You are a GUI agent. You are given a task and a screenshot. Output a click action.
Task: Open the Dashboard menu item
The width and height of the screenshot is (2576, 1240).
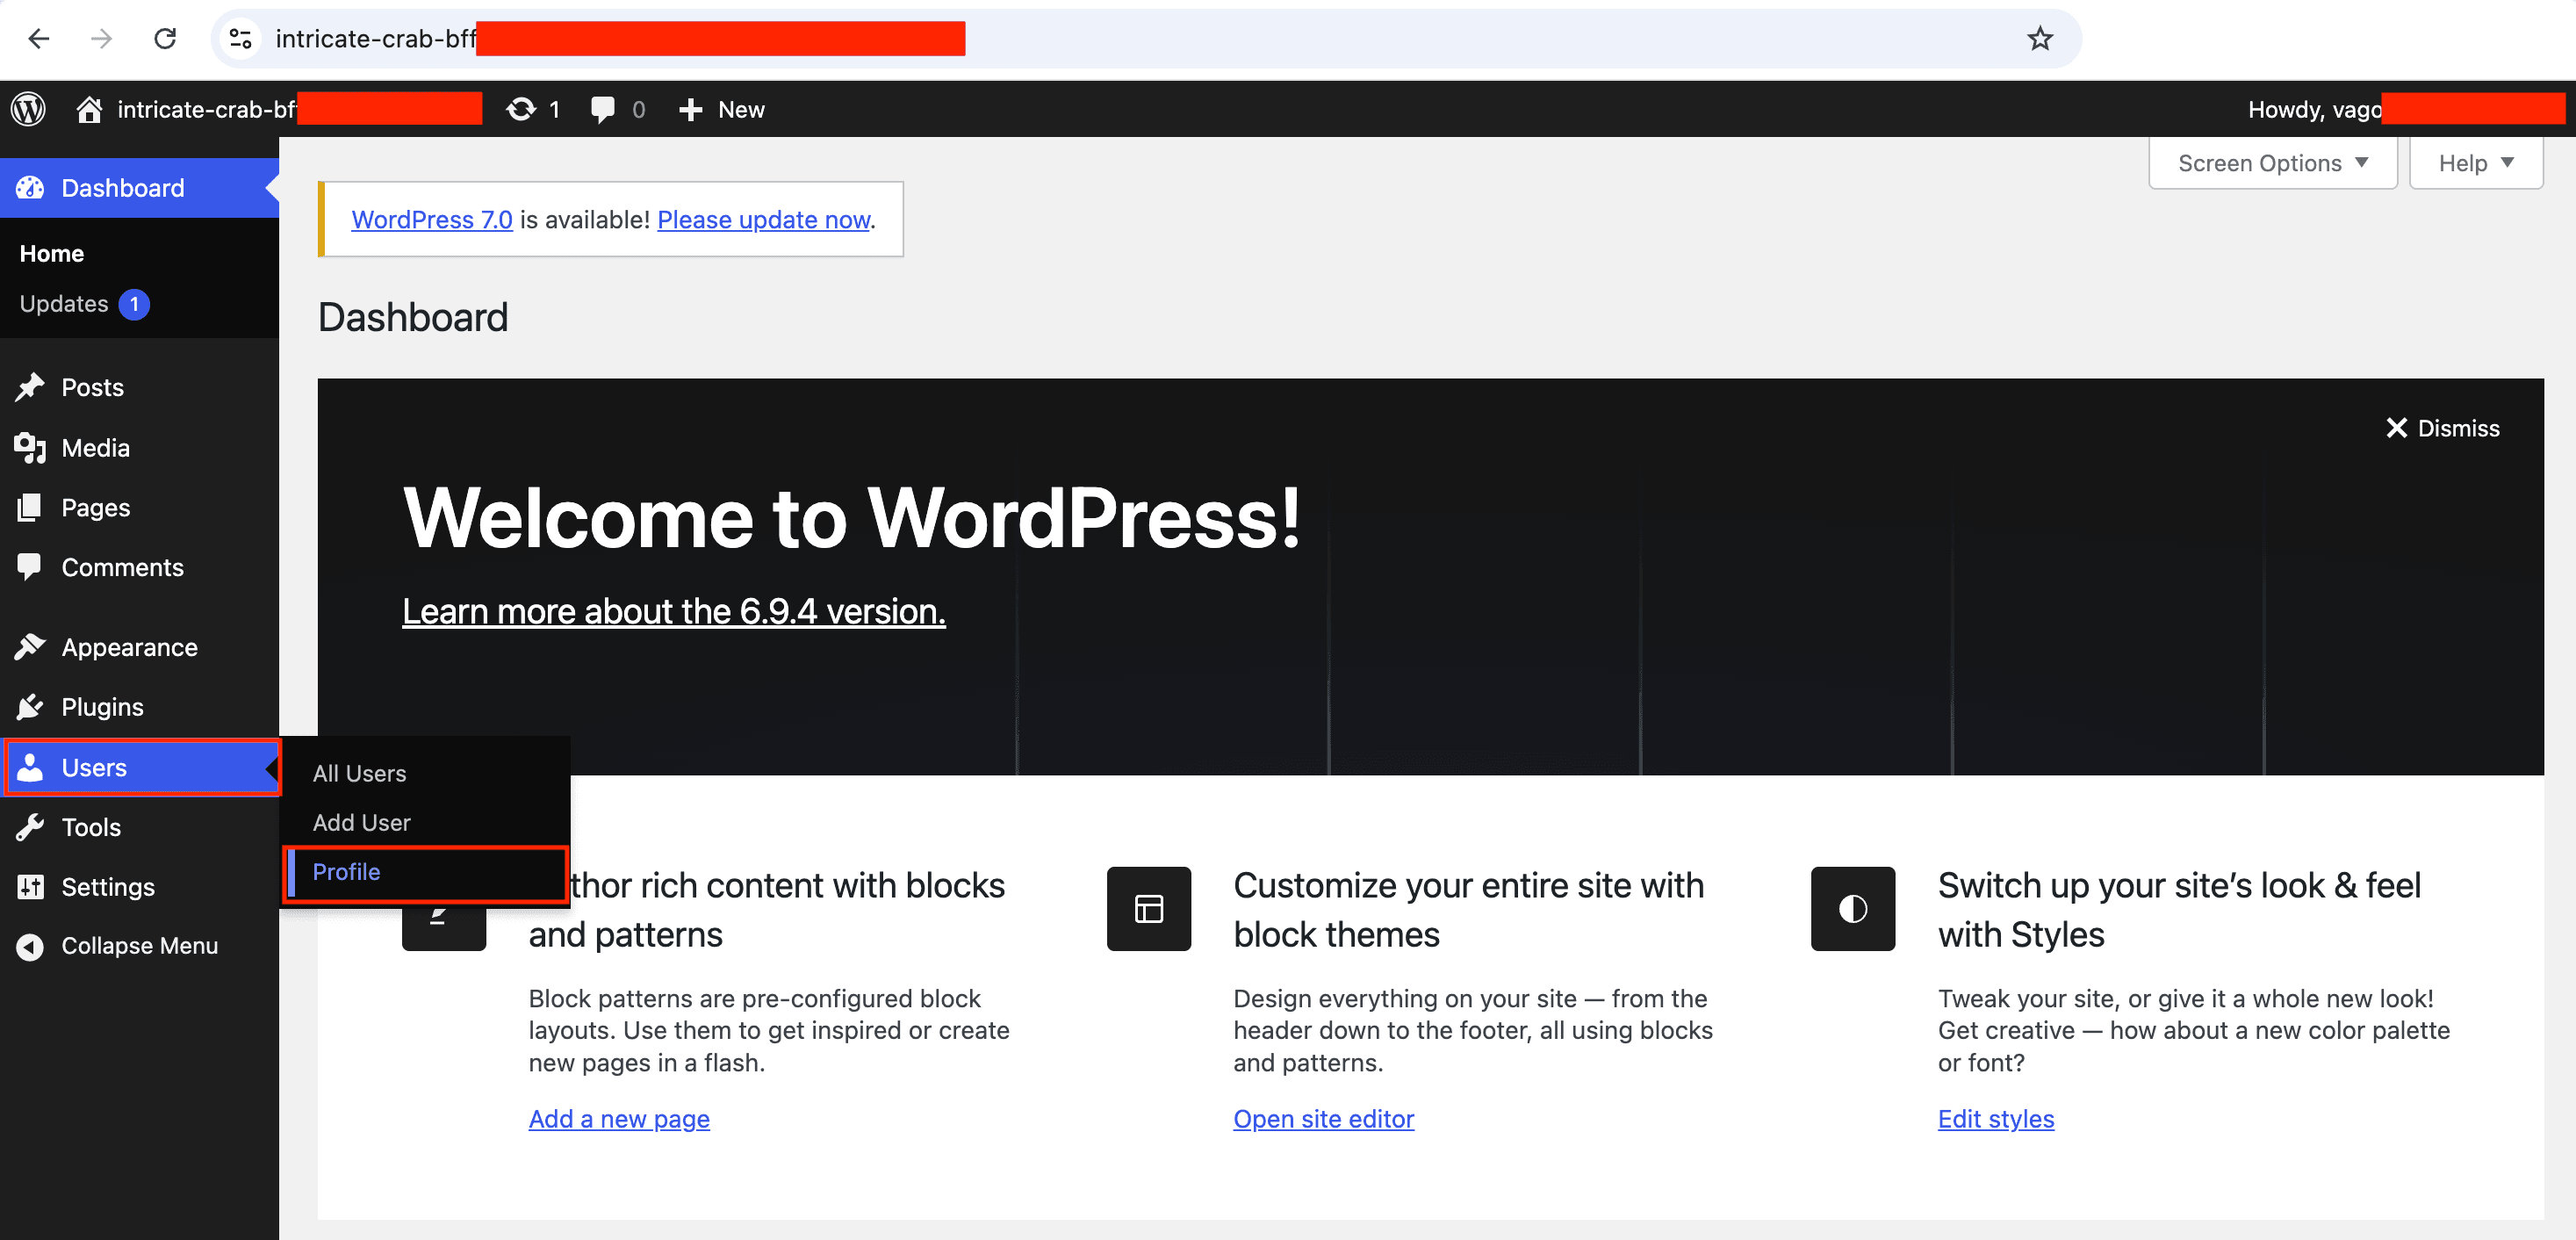point(140,188)
